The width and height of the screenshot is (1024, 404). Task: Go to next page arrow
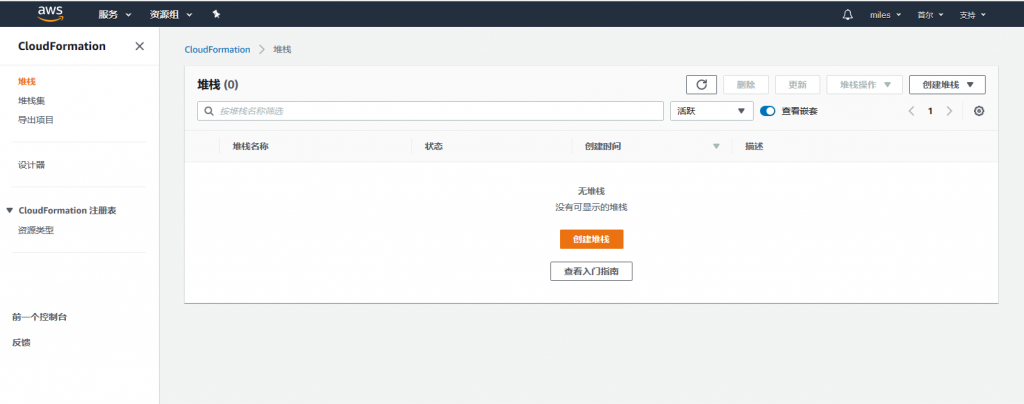pyautogui.click(x=950, y=111)
